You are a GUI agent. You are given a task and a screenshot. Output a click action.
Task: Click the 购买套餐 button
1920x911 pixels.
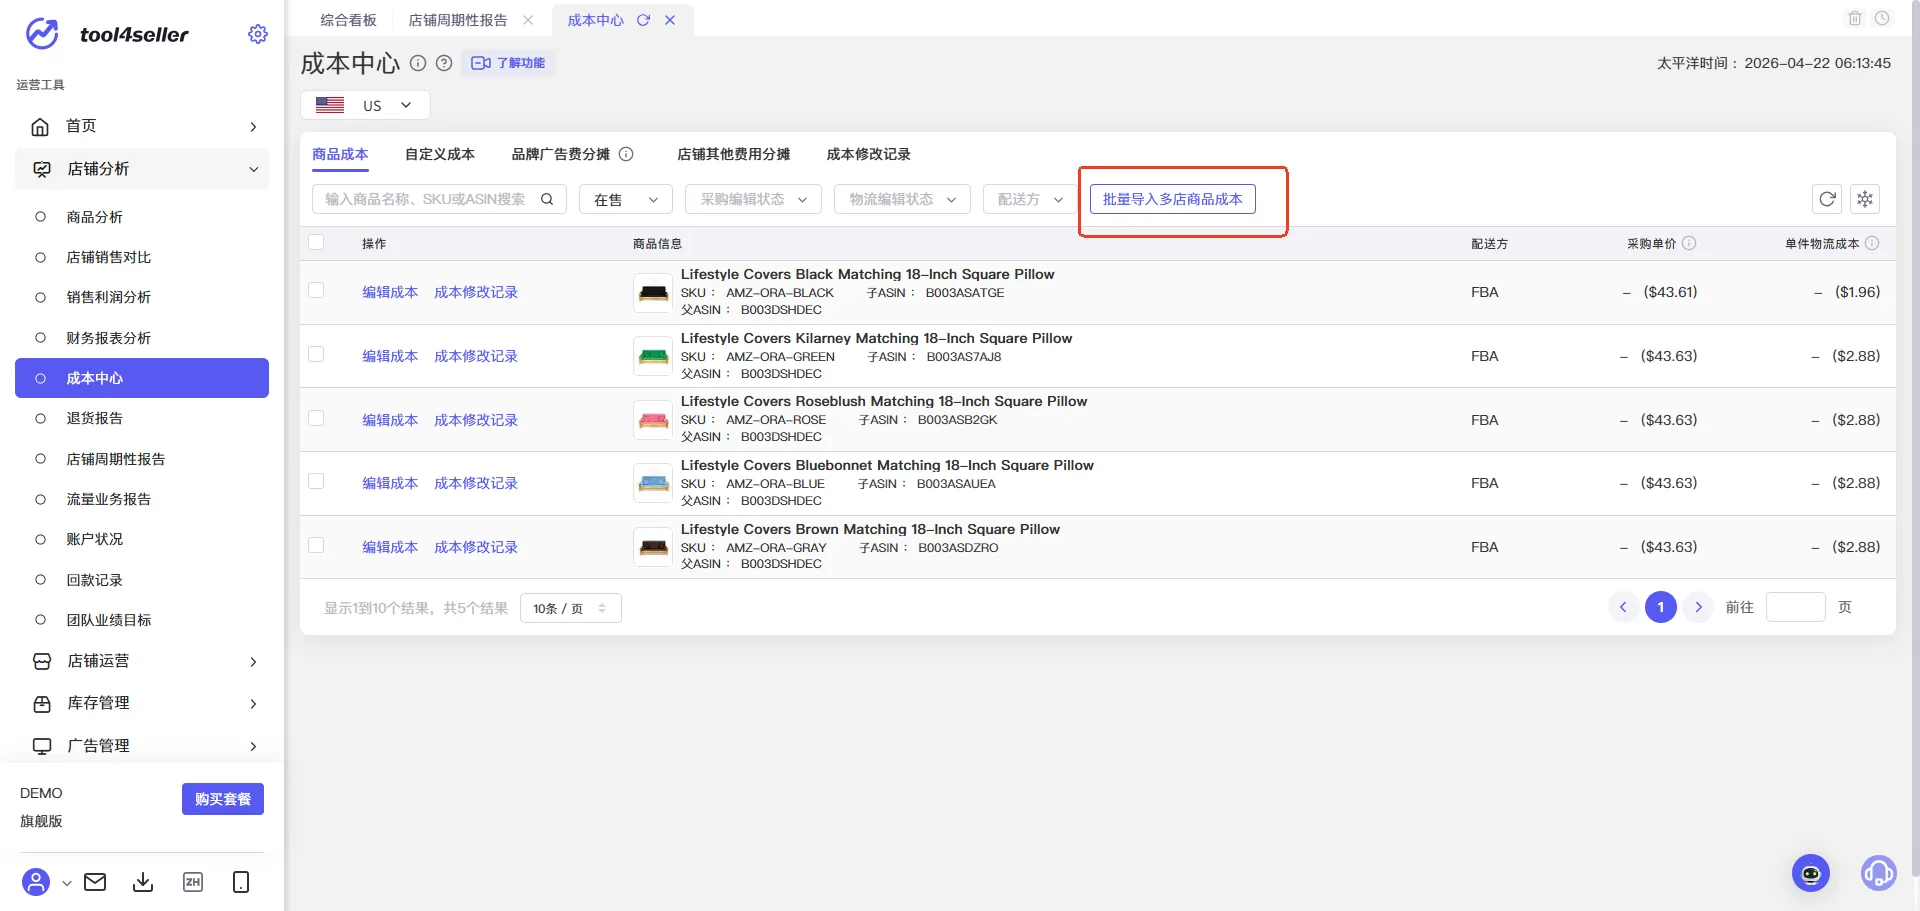click(223, 799)
